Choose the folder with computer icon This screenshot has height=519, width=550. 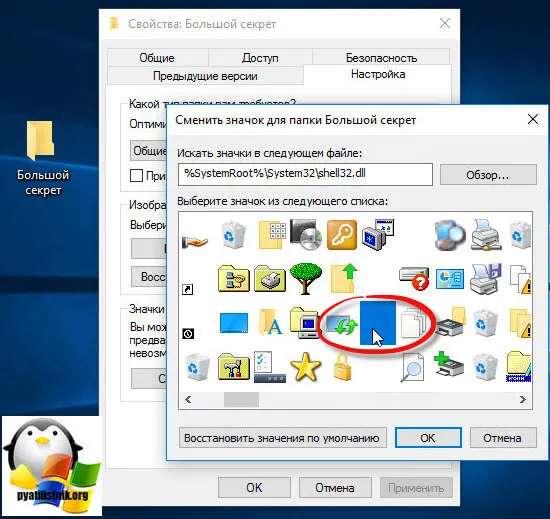pyautogui.click(x=304, y=323)
